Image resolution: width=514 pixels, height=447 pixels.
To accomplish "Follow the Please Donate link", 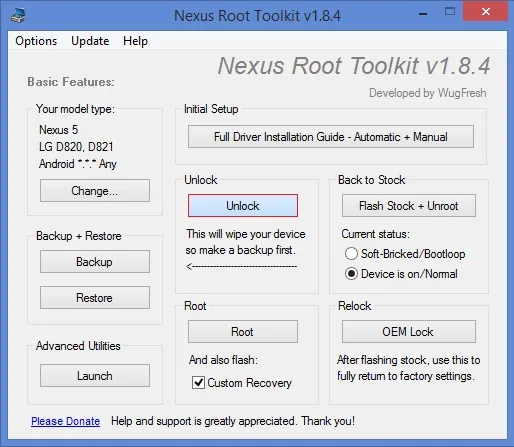I will click(x=65, y=421).
